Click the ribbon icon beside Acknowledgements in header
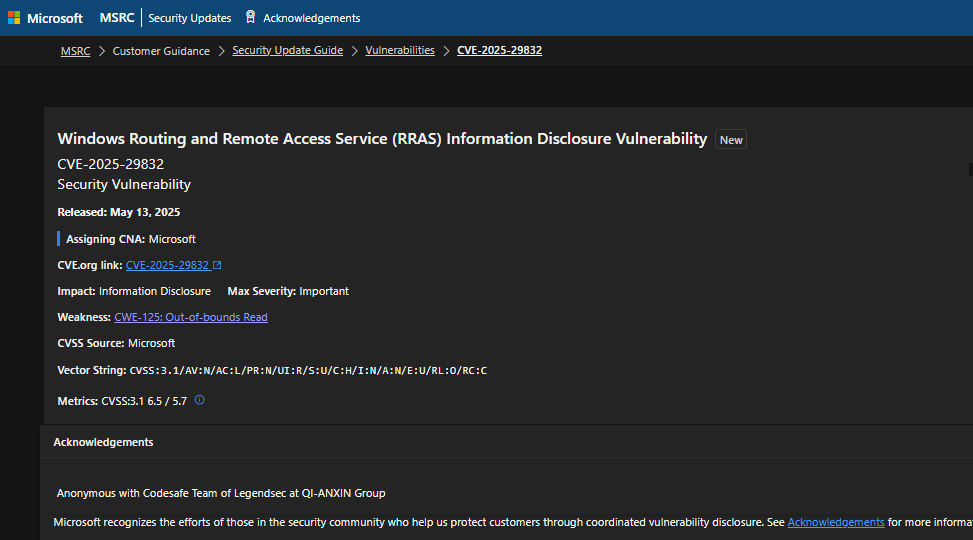Viewport: 973px width, 540px height. [250, 17]
